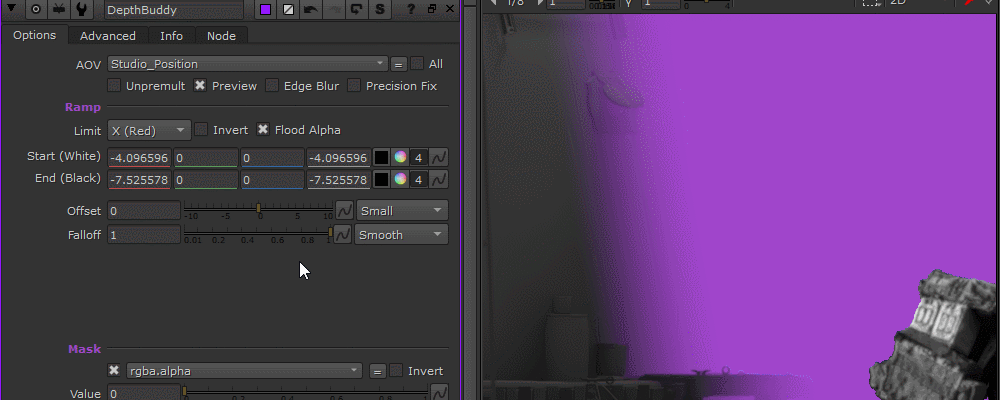Click the black-white tile color icon
Image resolution: width=1000 pixels, height=400 pixels.
[x=289, y=9]
